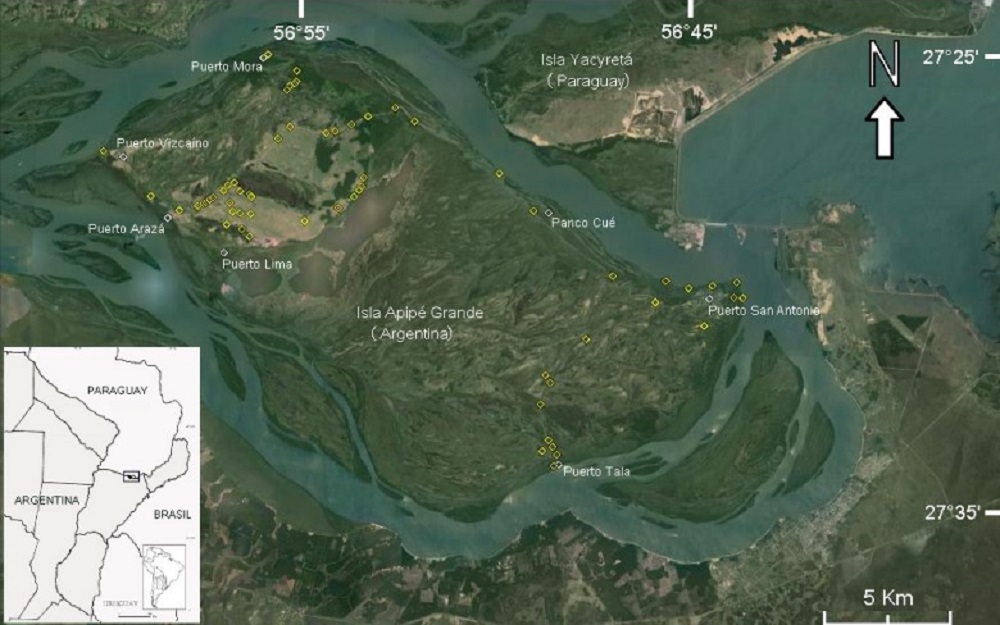The image size is (1000, 625).
Task: Click the white marker at Puerto Arazá
Action: pos(168,217)
